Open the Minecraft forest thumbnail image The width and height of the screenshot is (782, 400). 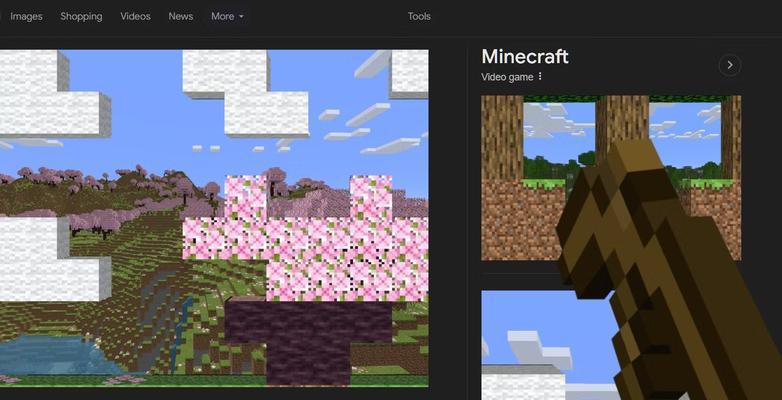click(x=611, y=178)
